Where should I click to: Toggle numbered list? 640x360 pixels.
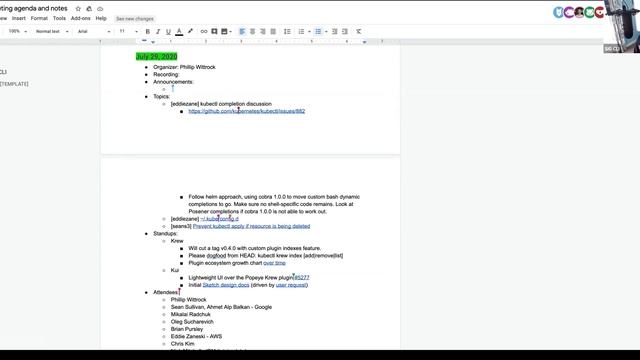point(301,31)
